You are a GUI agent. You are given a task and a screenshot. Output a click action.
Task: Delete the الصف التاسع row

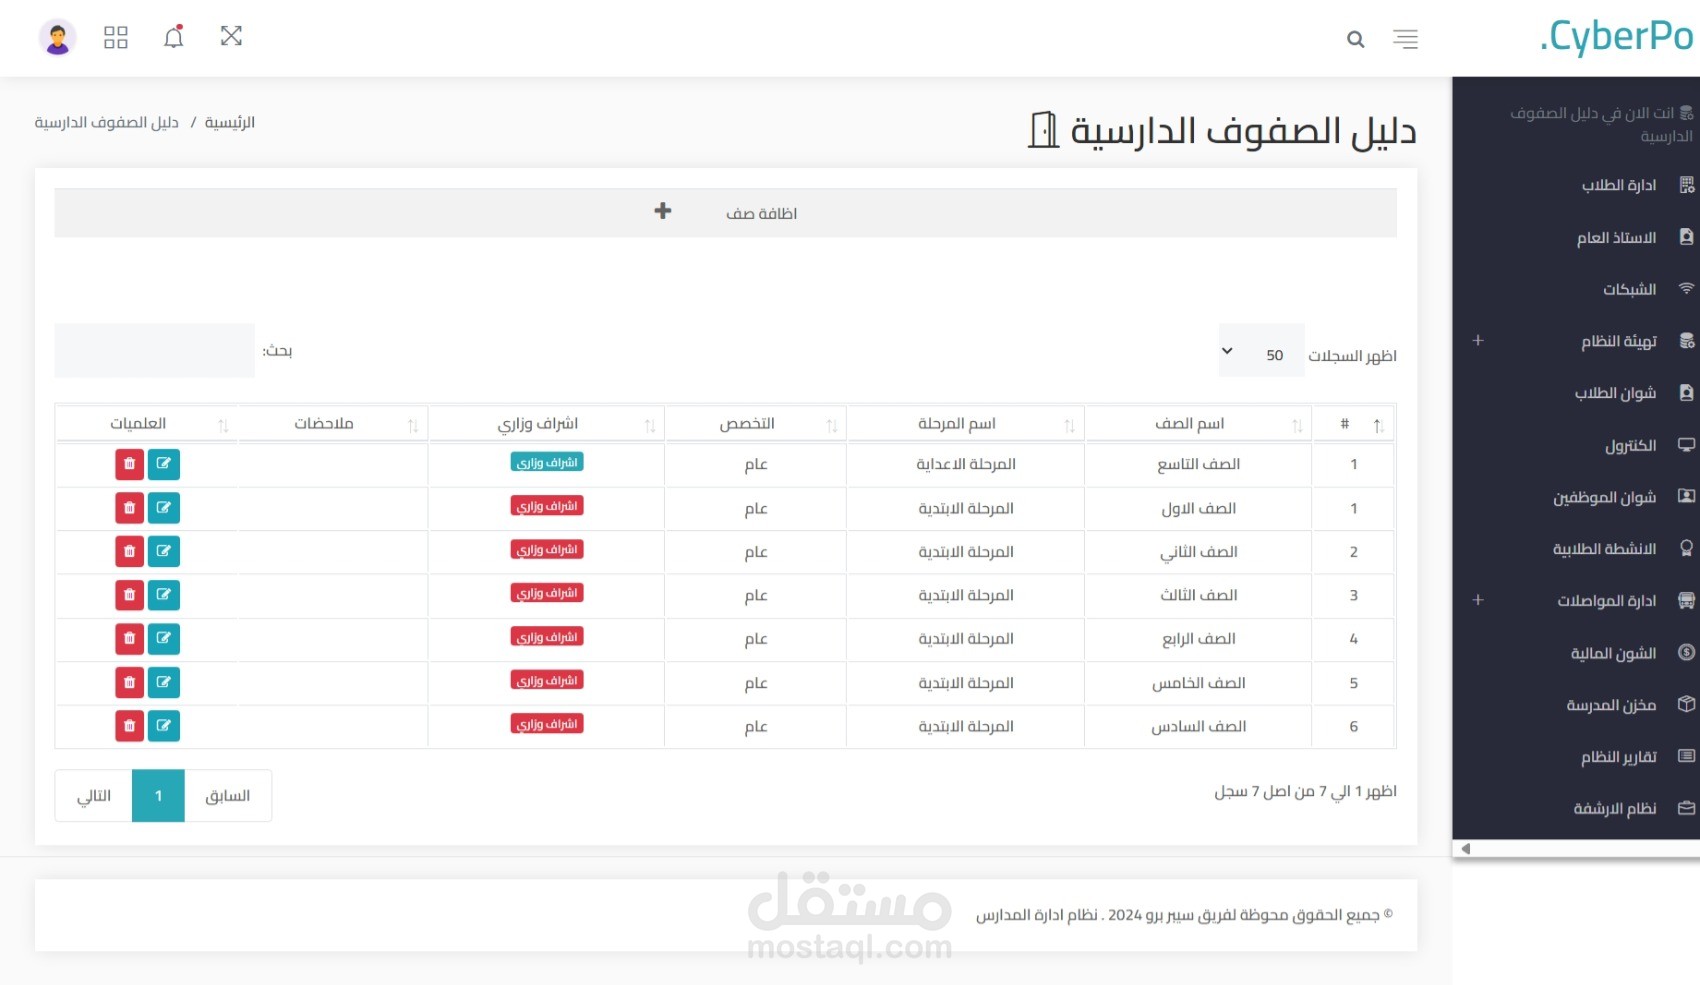(x=130, y=464)
